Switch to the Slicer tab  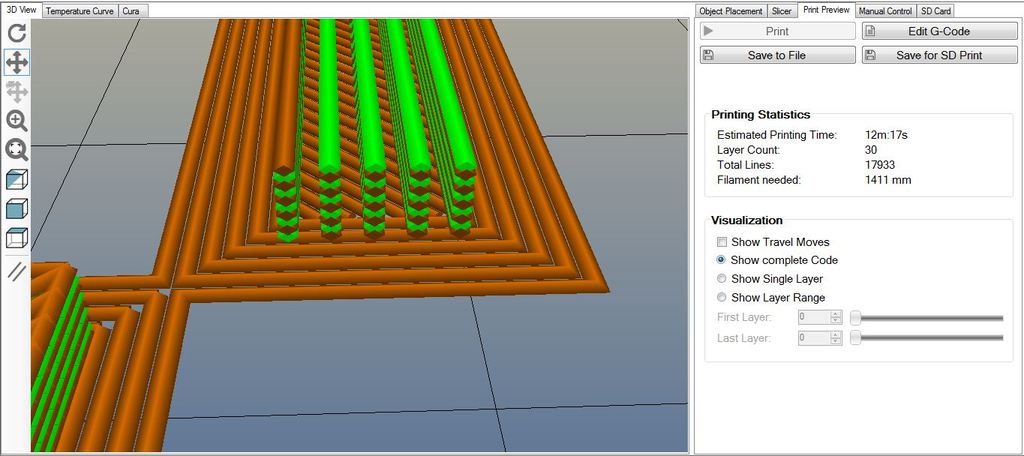click(x=782, y=11)
